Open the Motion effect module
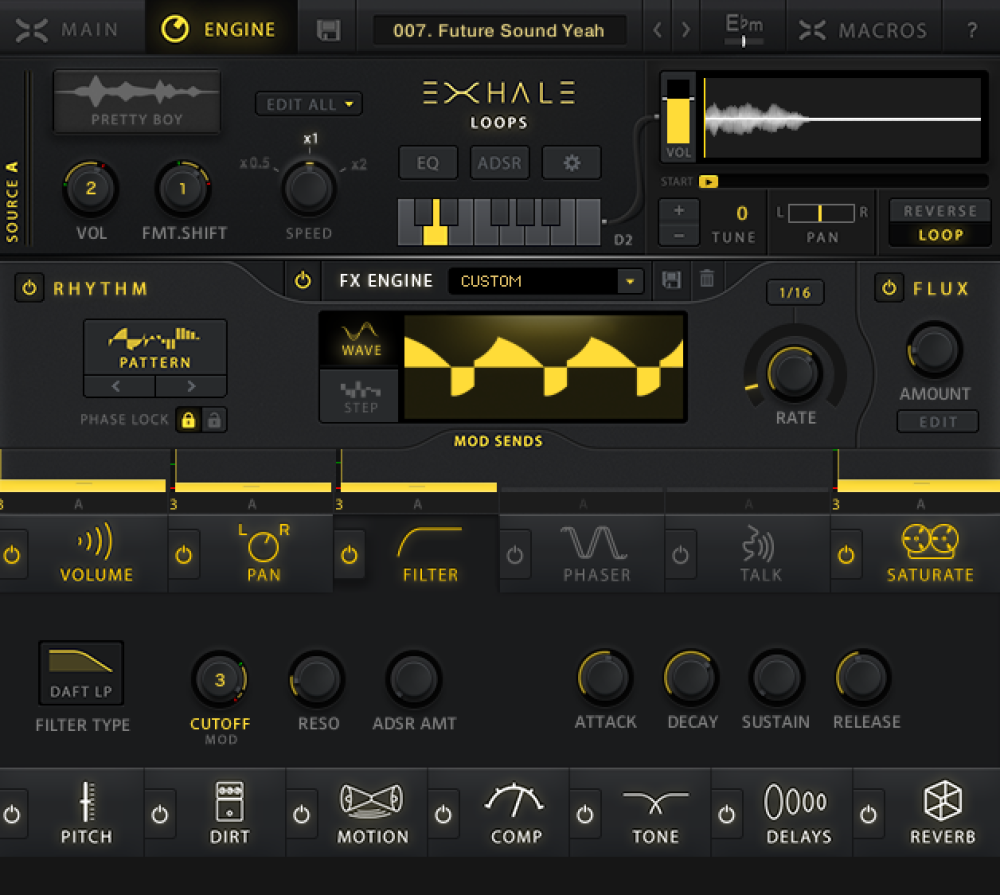The height and width of the screenshot is (895, 1000). [372, 813]
